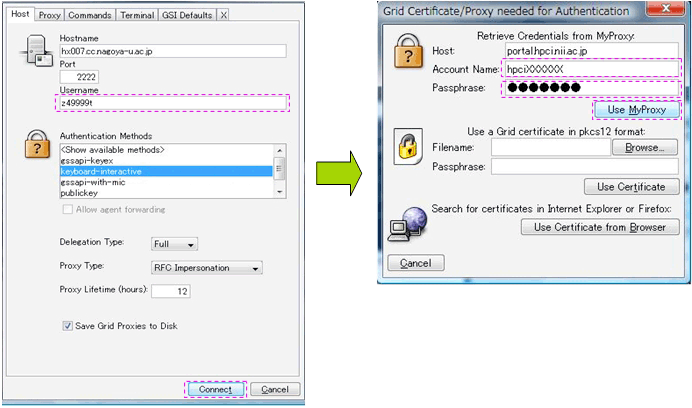Open the Delegation Type dropdown
This screenshot has height=408, width=692.
[x=175, y=244]
